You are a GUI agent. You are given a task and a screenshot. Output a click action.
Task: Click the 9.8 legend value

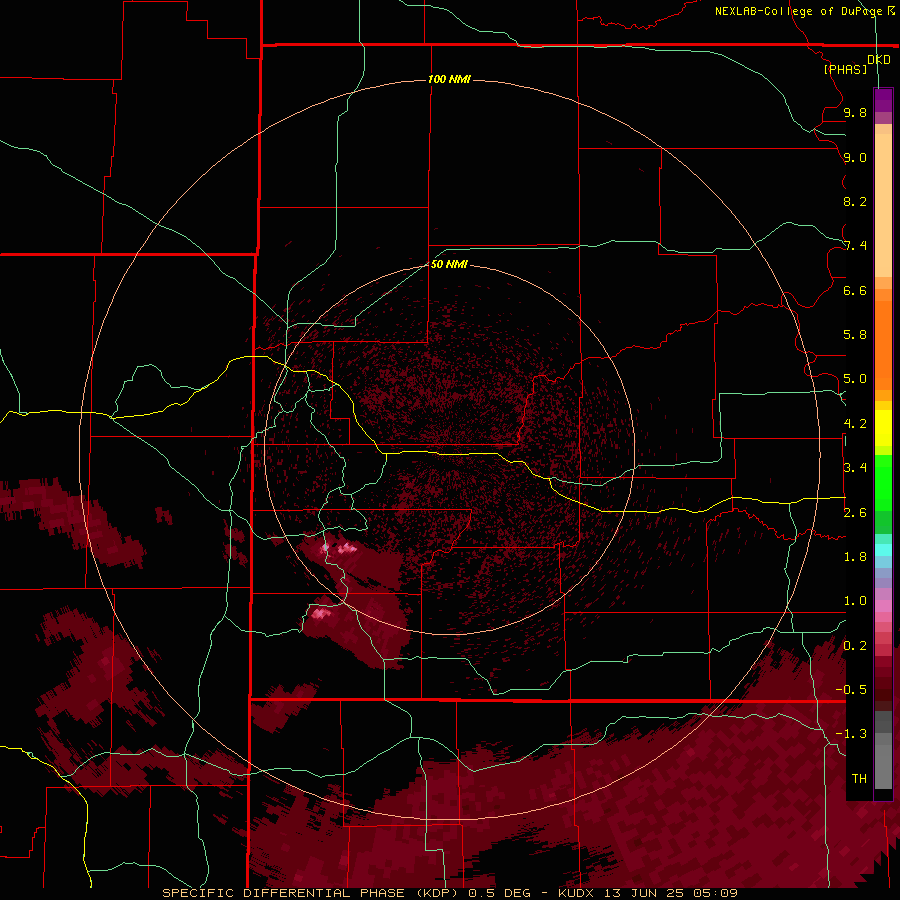coord(855,112)
